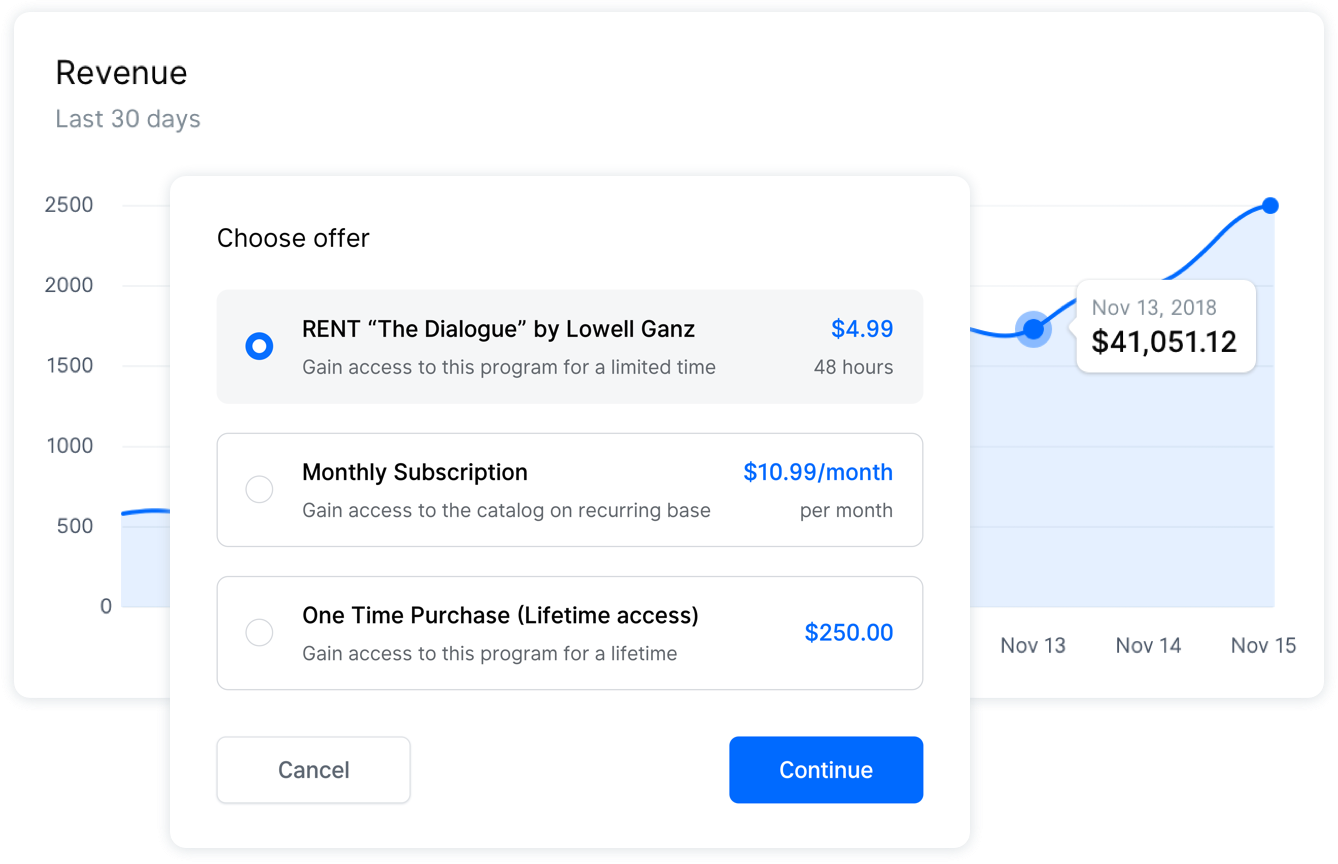The height and width of the screenshot is (864, 1338).
Task: Click the Nov 15 axis label
Action: pos(1263,645)
